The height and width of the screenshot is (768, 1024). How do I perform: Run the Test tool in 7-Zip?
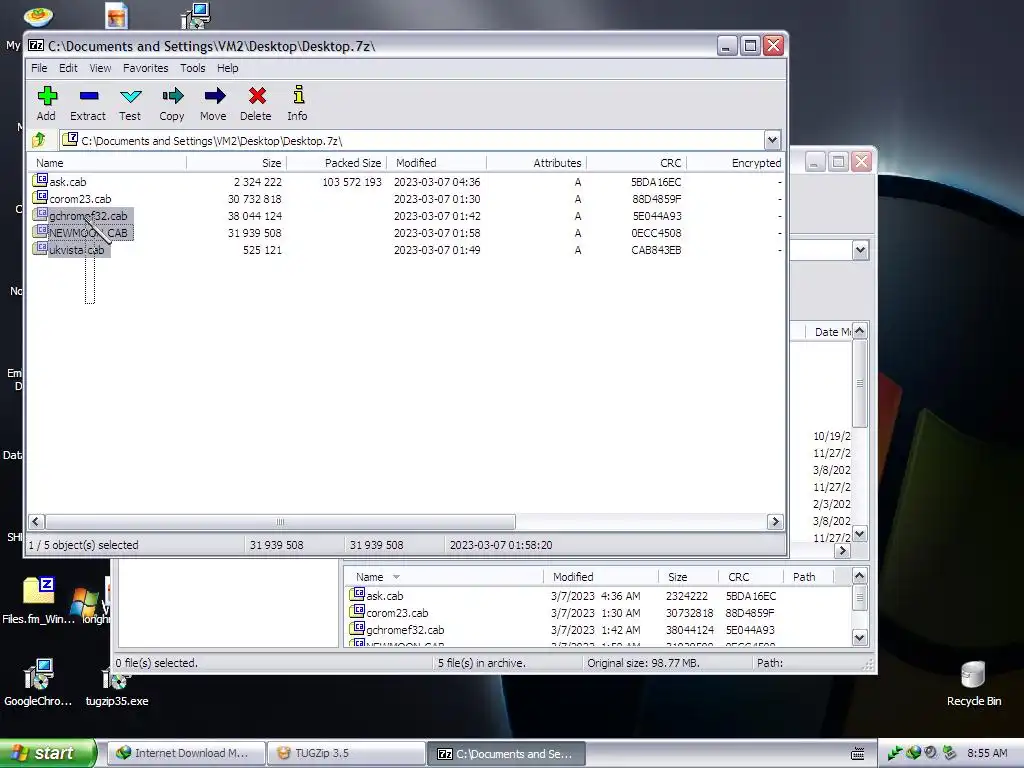click(x=130, y=104)
